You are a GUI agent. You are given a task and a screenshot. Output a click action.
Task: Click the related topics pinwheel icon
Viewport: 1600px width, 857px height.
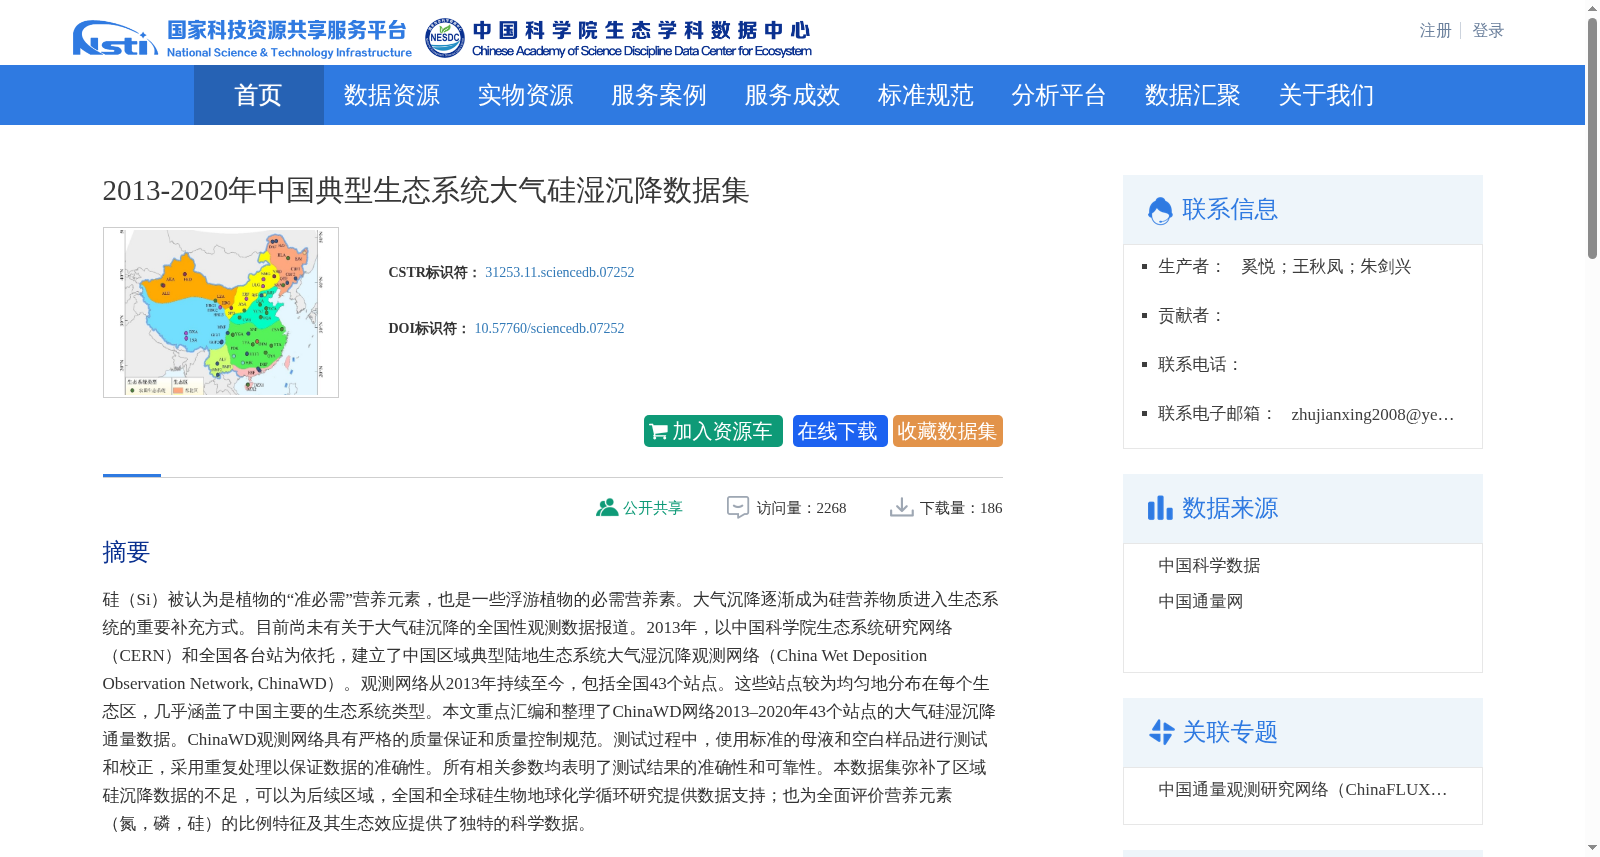tap(1161, 732)
